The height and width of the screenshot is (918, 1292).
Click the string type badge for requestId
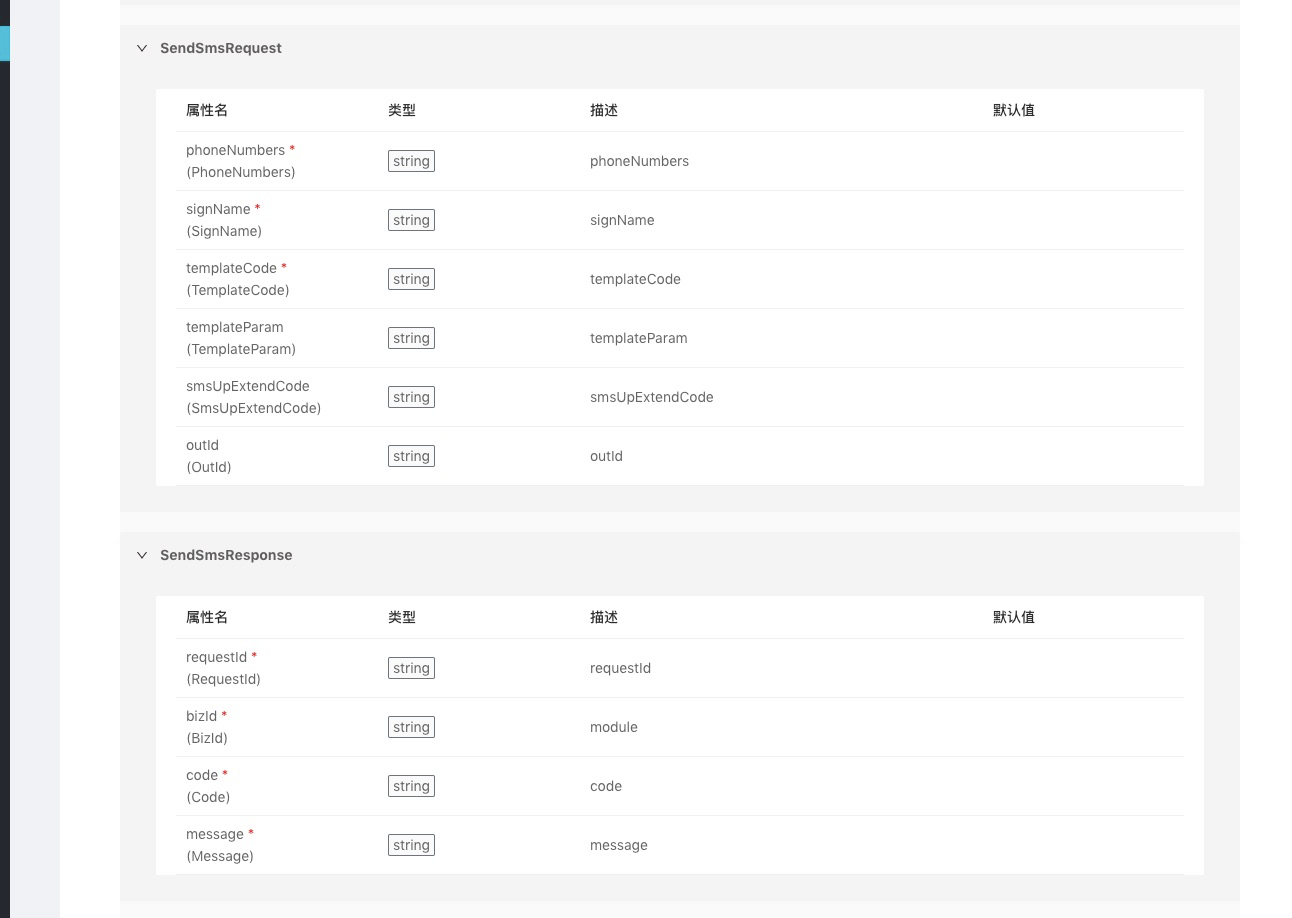(x=411, y=668)
